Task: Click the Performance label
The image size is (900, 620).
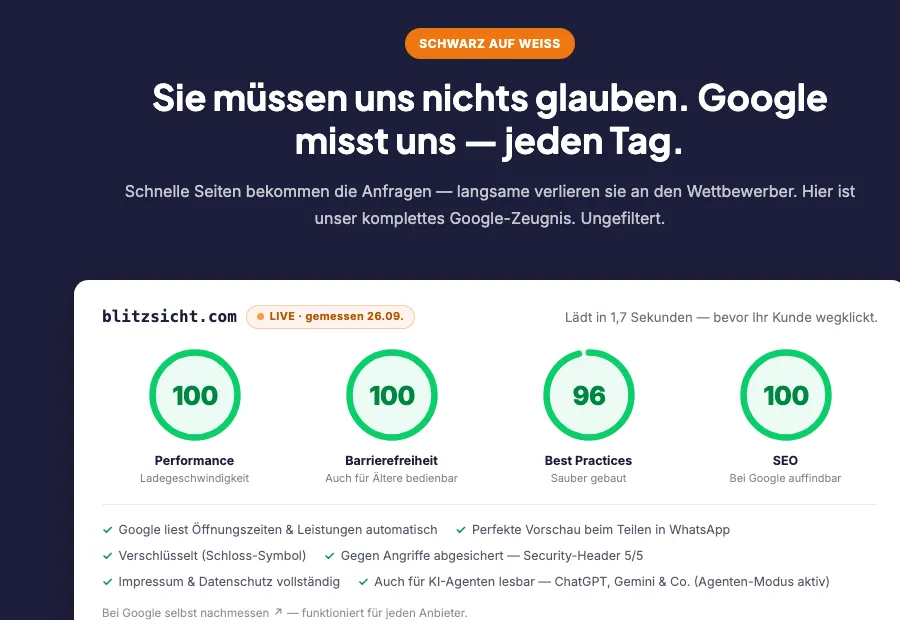Action: coord(194,460)
